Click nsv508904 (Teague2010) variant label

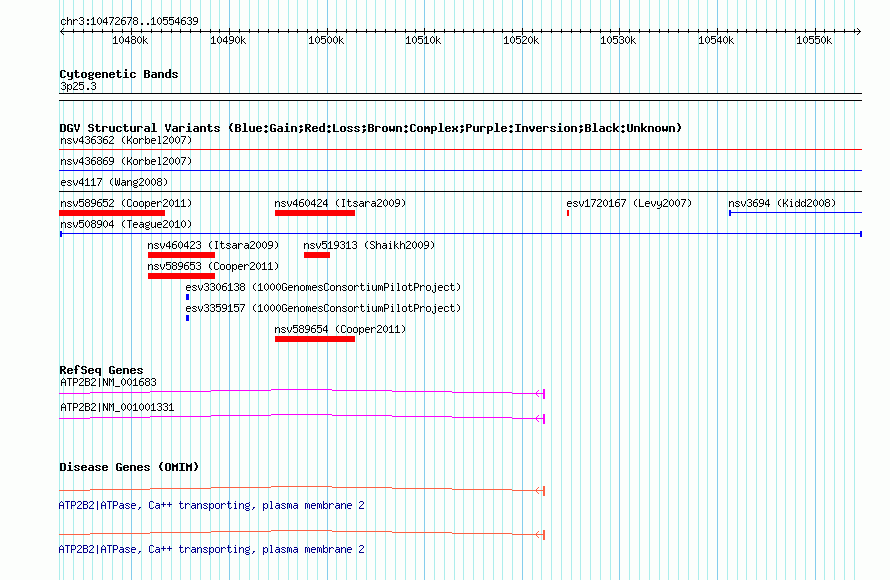point(126,224)
